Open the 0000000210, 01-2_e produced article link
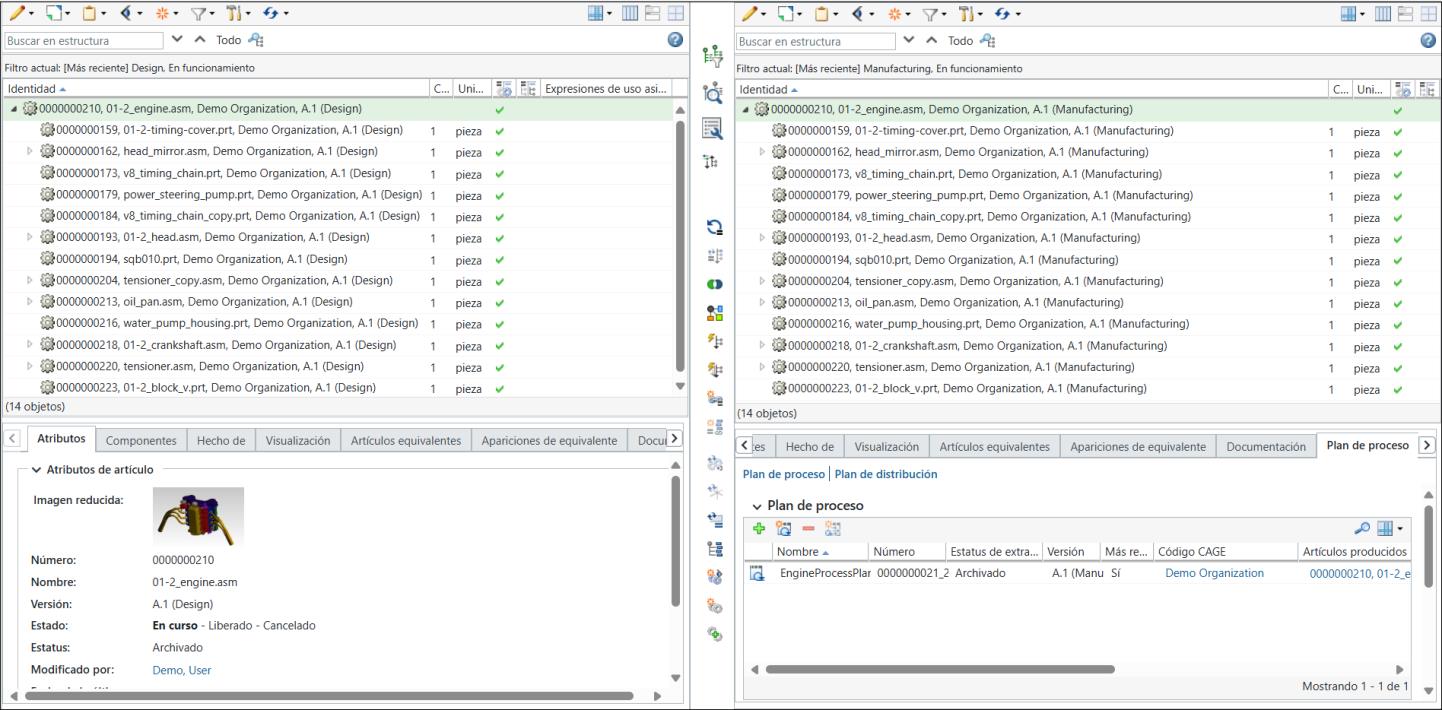Screen dimensions: 1442x710 coord(1358,573)
